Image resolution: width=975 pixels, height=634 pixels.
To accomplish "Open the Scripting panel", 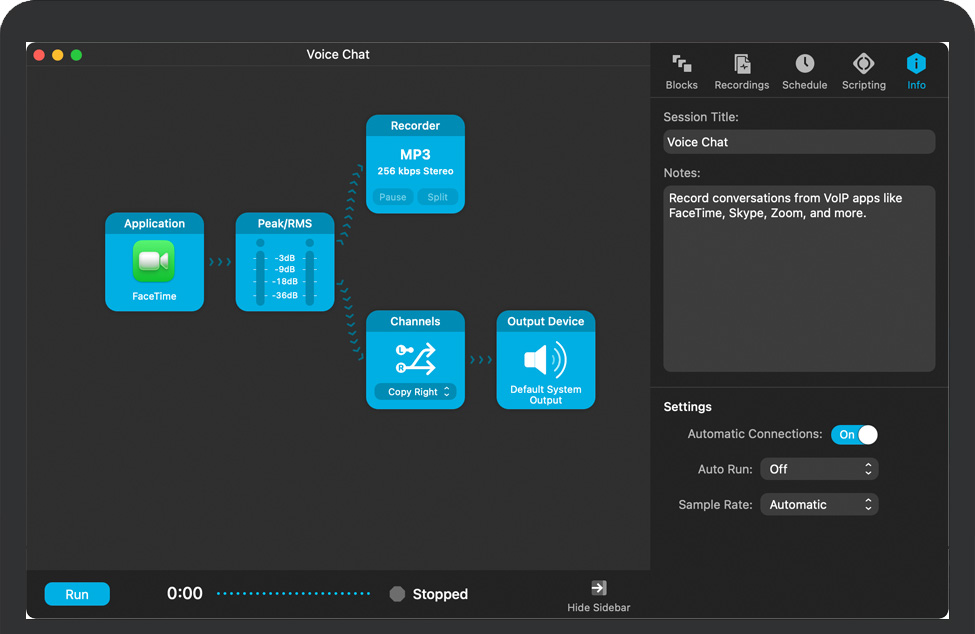I will tap(864, 72).
